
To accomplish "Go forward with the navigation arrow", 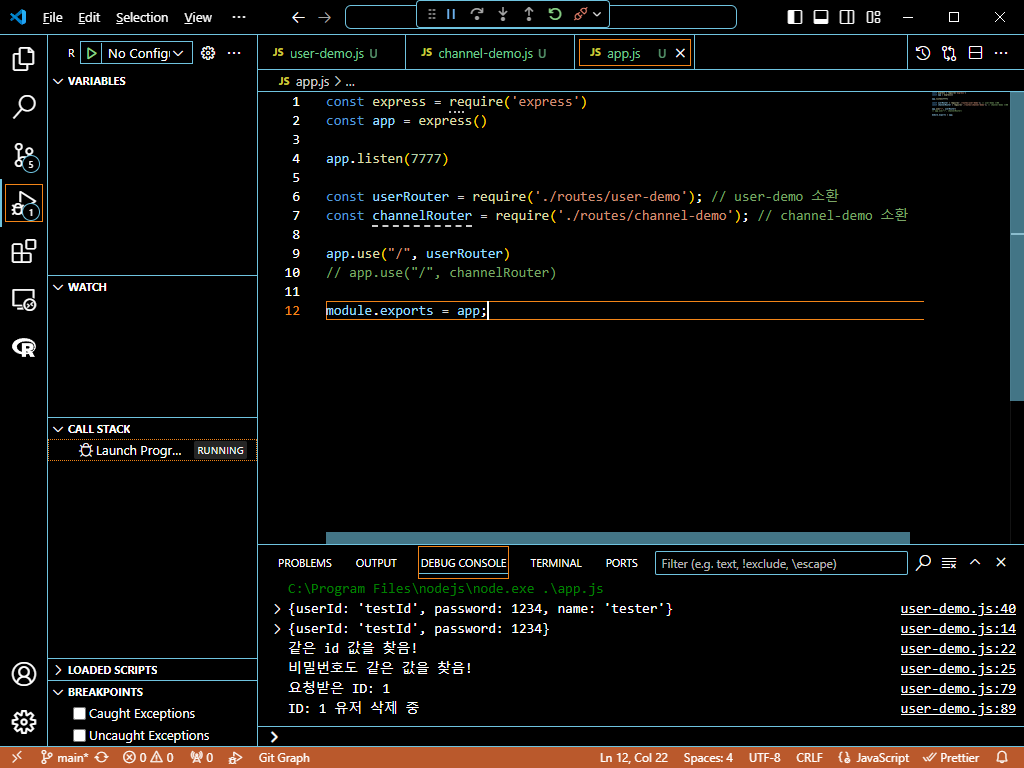I will (x=325, y=18).
